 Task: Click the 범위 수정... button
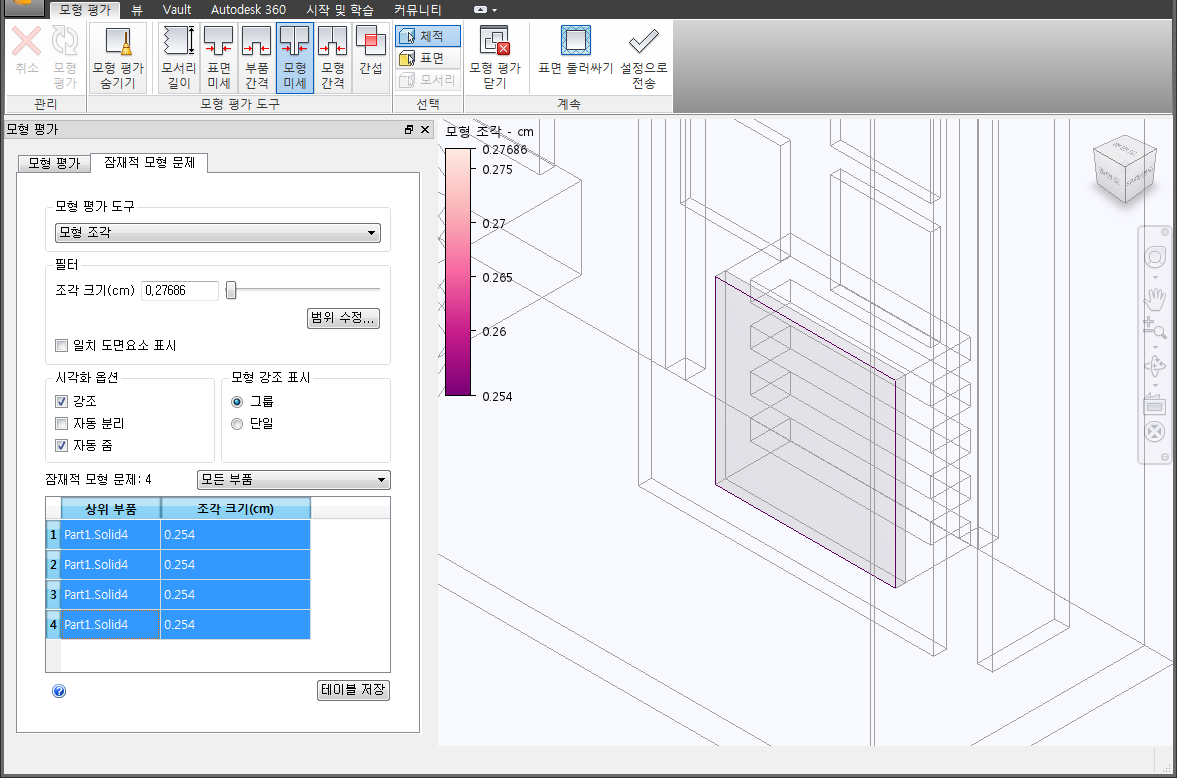[x=344, y=318]
